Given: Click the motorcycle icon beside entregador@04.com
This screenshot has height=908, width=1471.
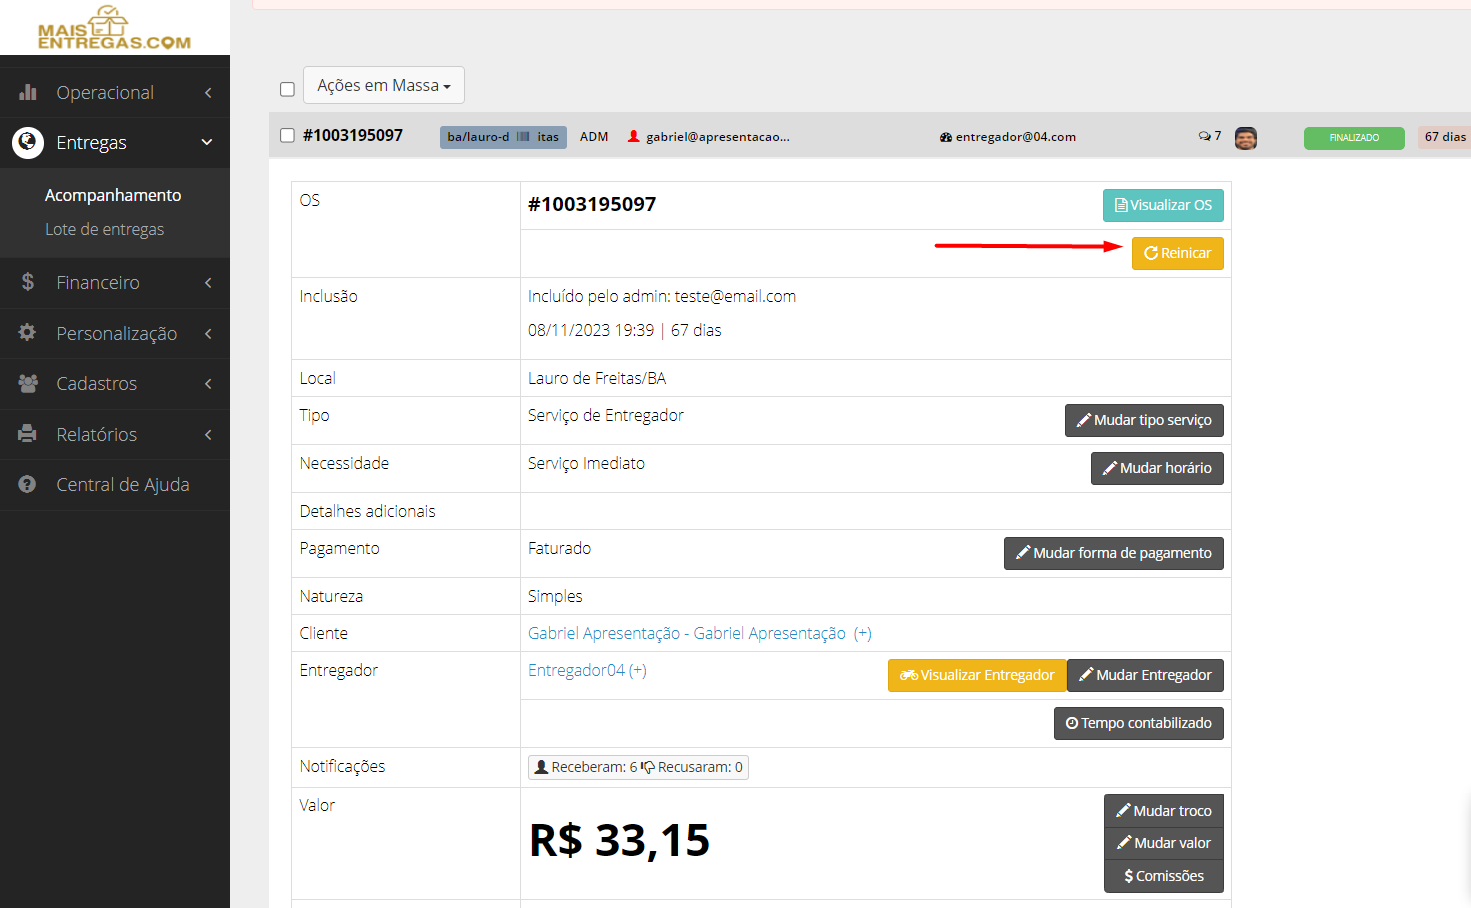Looking at the screenshot, I should (x=945, y=137).
